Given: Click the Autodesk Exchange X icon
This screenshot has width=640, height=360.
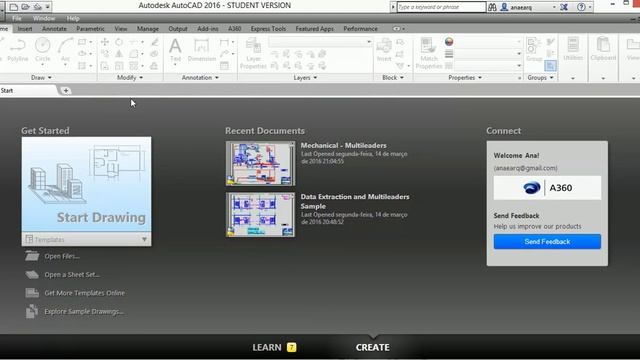Looking at the screenshot, I should click(x=564, y=7).
